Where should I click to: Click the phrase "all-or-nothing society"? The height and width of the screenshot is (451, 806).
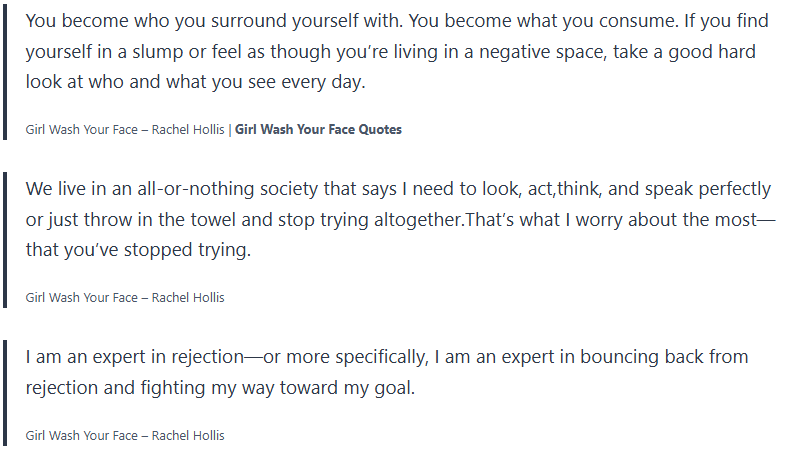click(219, 189)
